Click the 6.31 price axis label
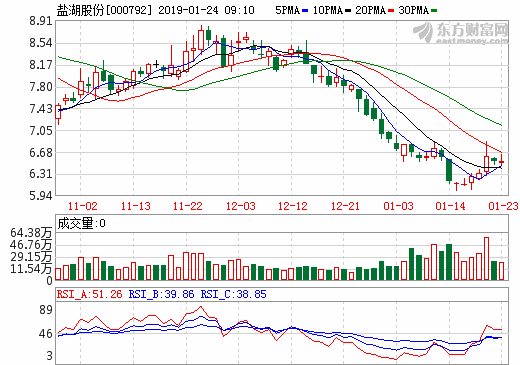Viewport: 520px width, 365px height. point(41,174)
